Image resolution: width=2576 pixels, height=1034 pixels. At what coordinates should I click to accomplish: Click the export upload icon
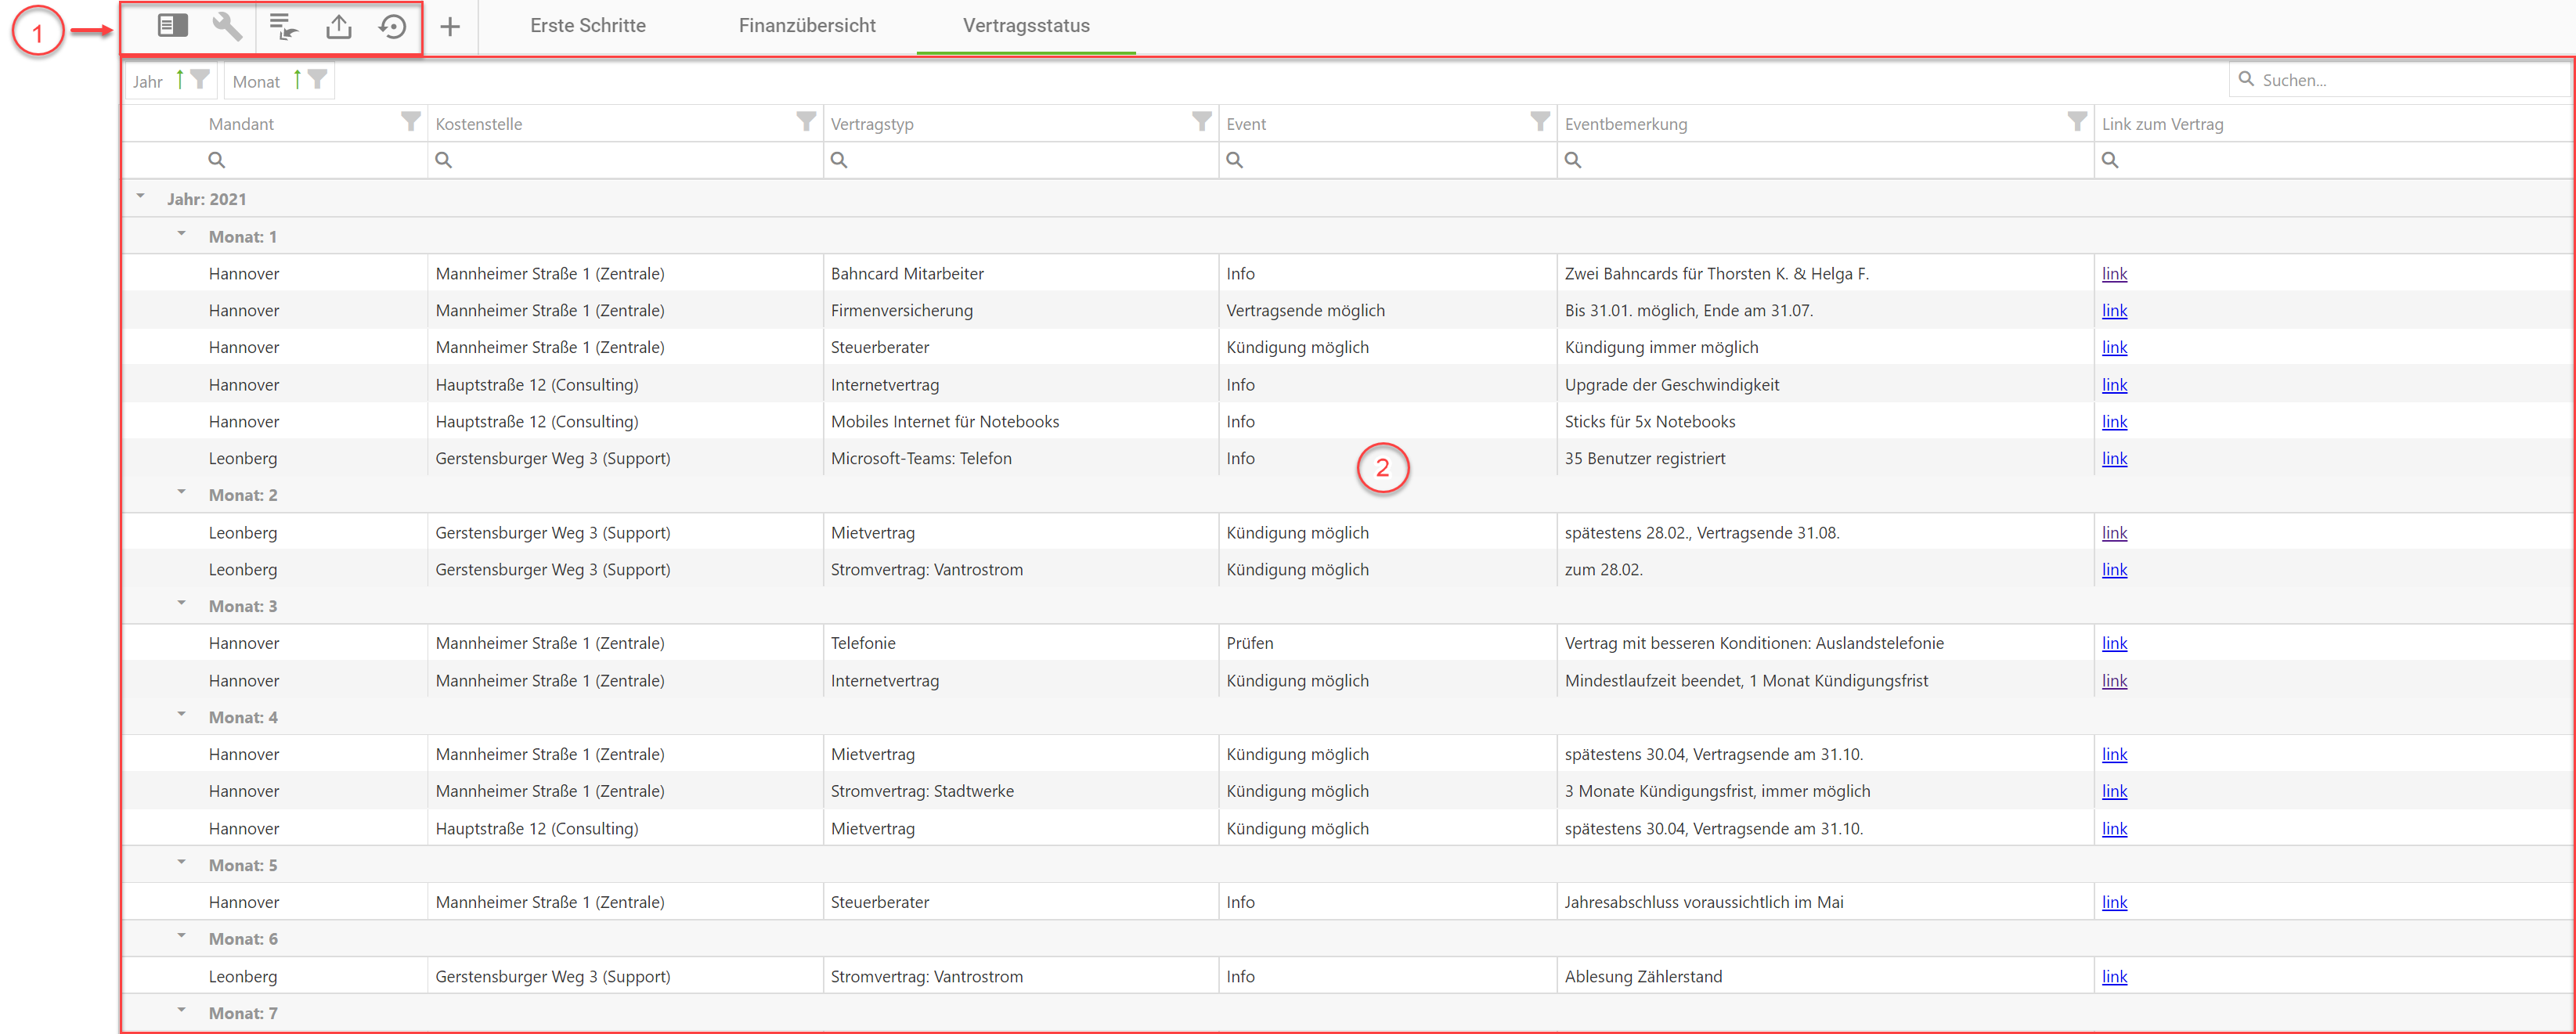tap(339, 26)
